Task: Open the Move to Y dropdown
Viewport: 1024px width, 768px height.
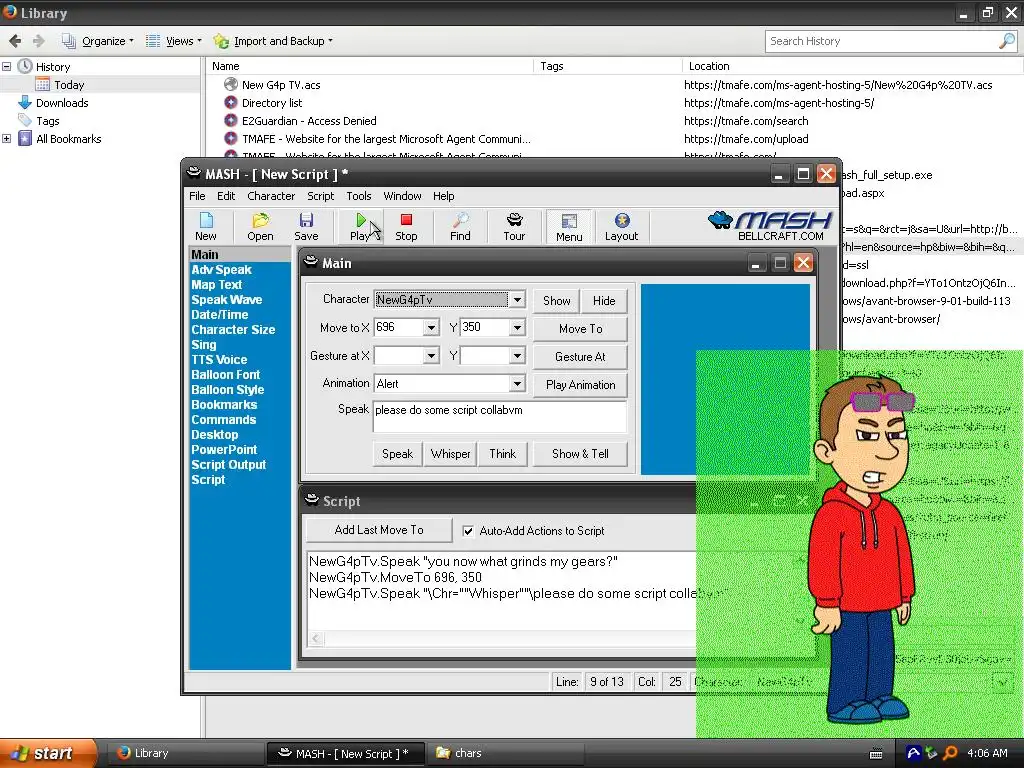Action: point(517,327)
